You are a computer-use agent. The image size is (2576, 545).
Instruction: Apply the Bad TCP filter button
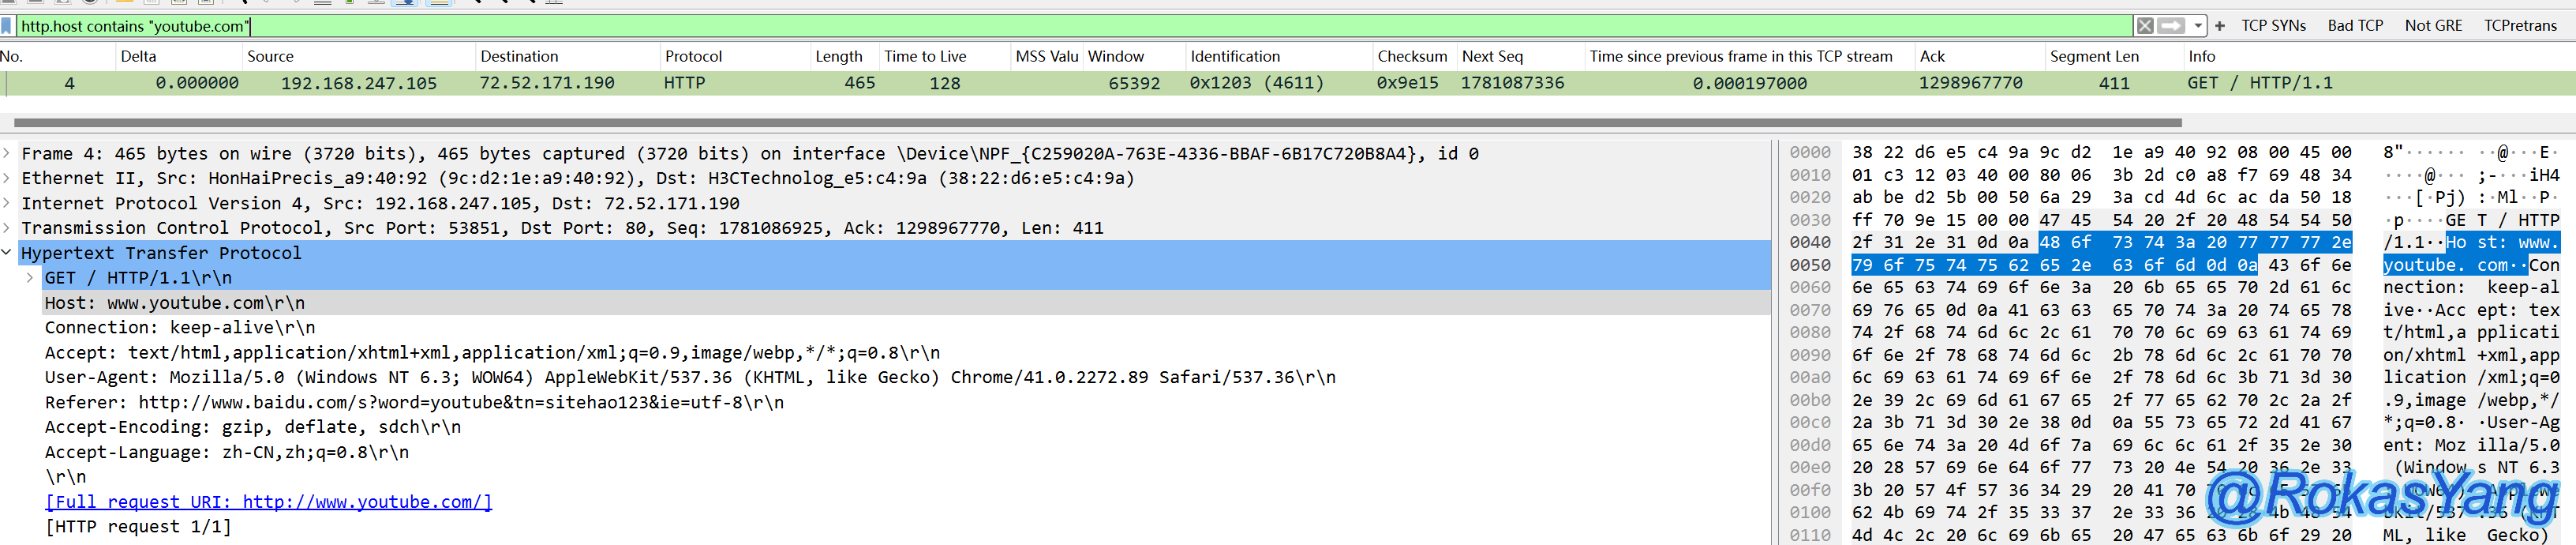coord(2355,26)
